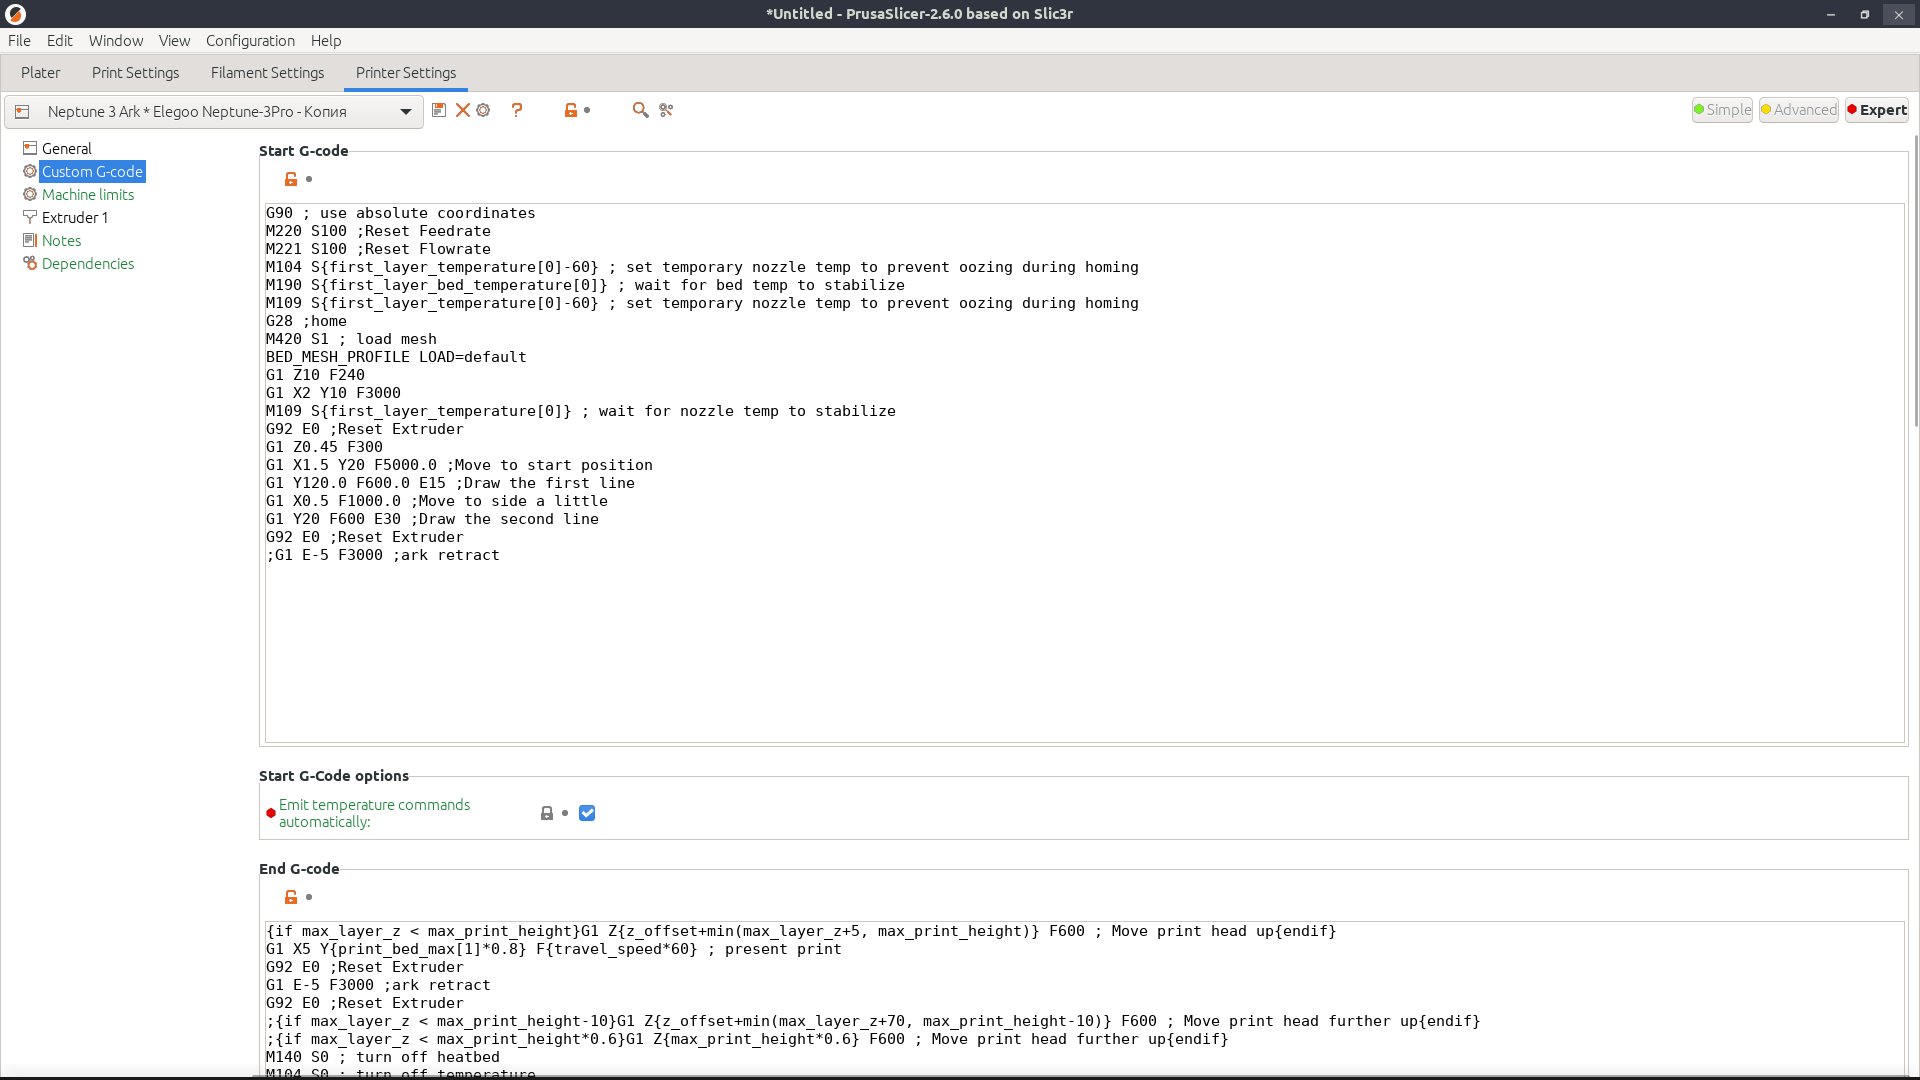Click the G28 ;home line in Start G-code
The height and width of the screenshot is (1080, 1920).
coord(306,321)
